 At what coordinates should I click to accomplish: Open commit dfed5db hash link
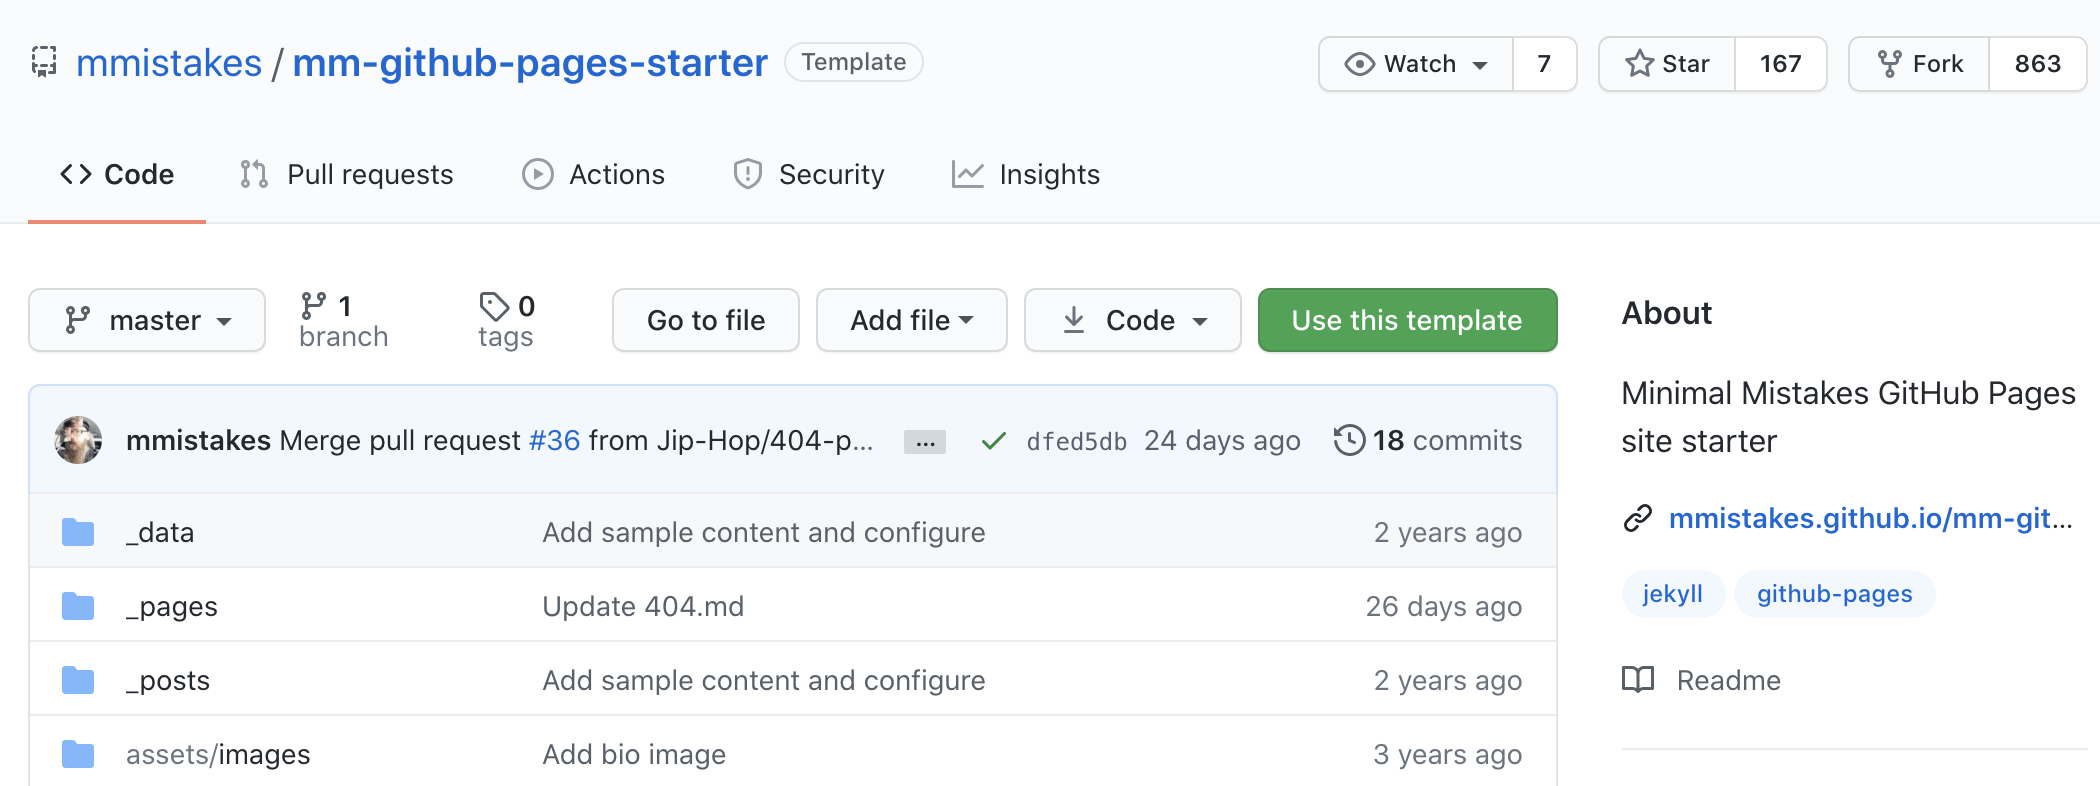point(1077,441)
